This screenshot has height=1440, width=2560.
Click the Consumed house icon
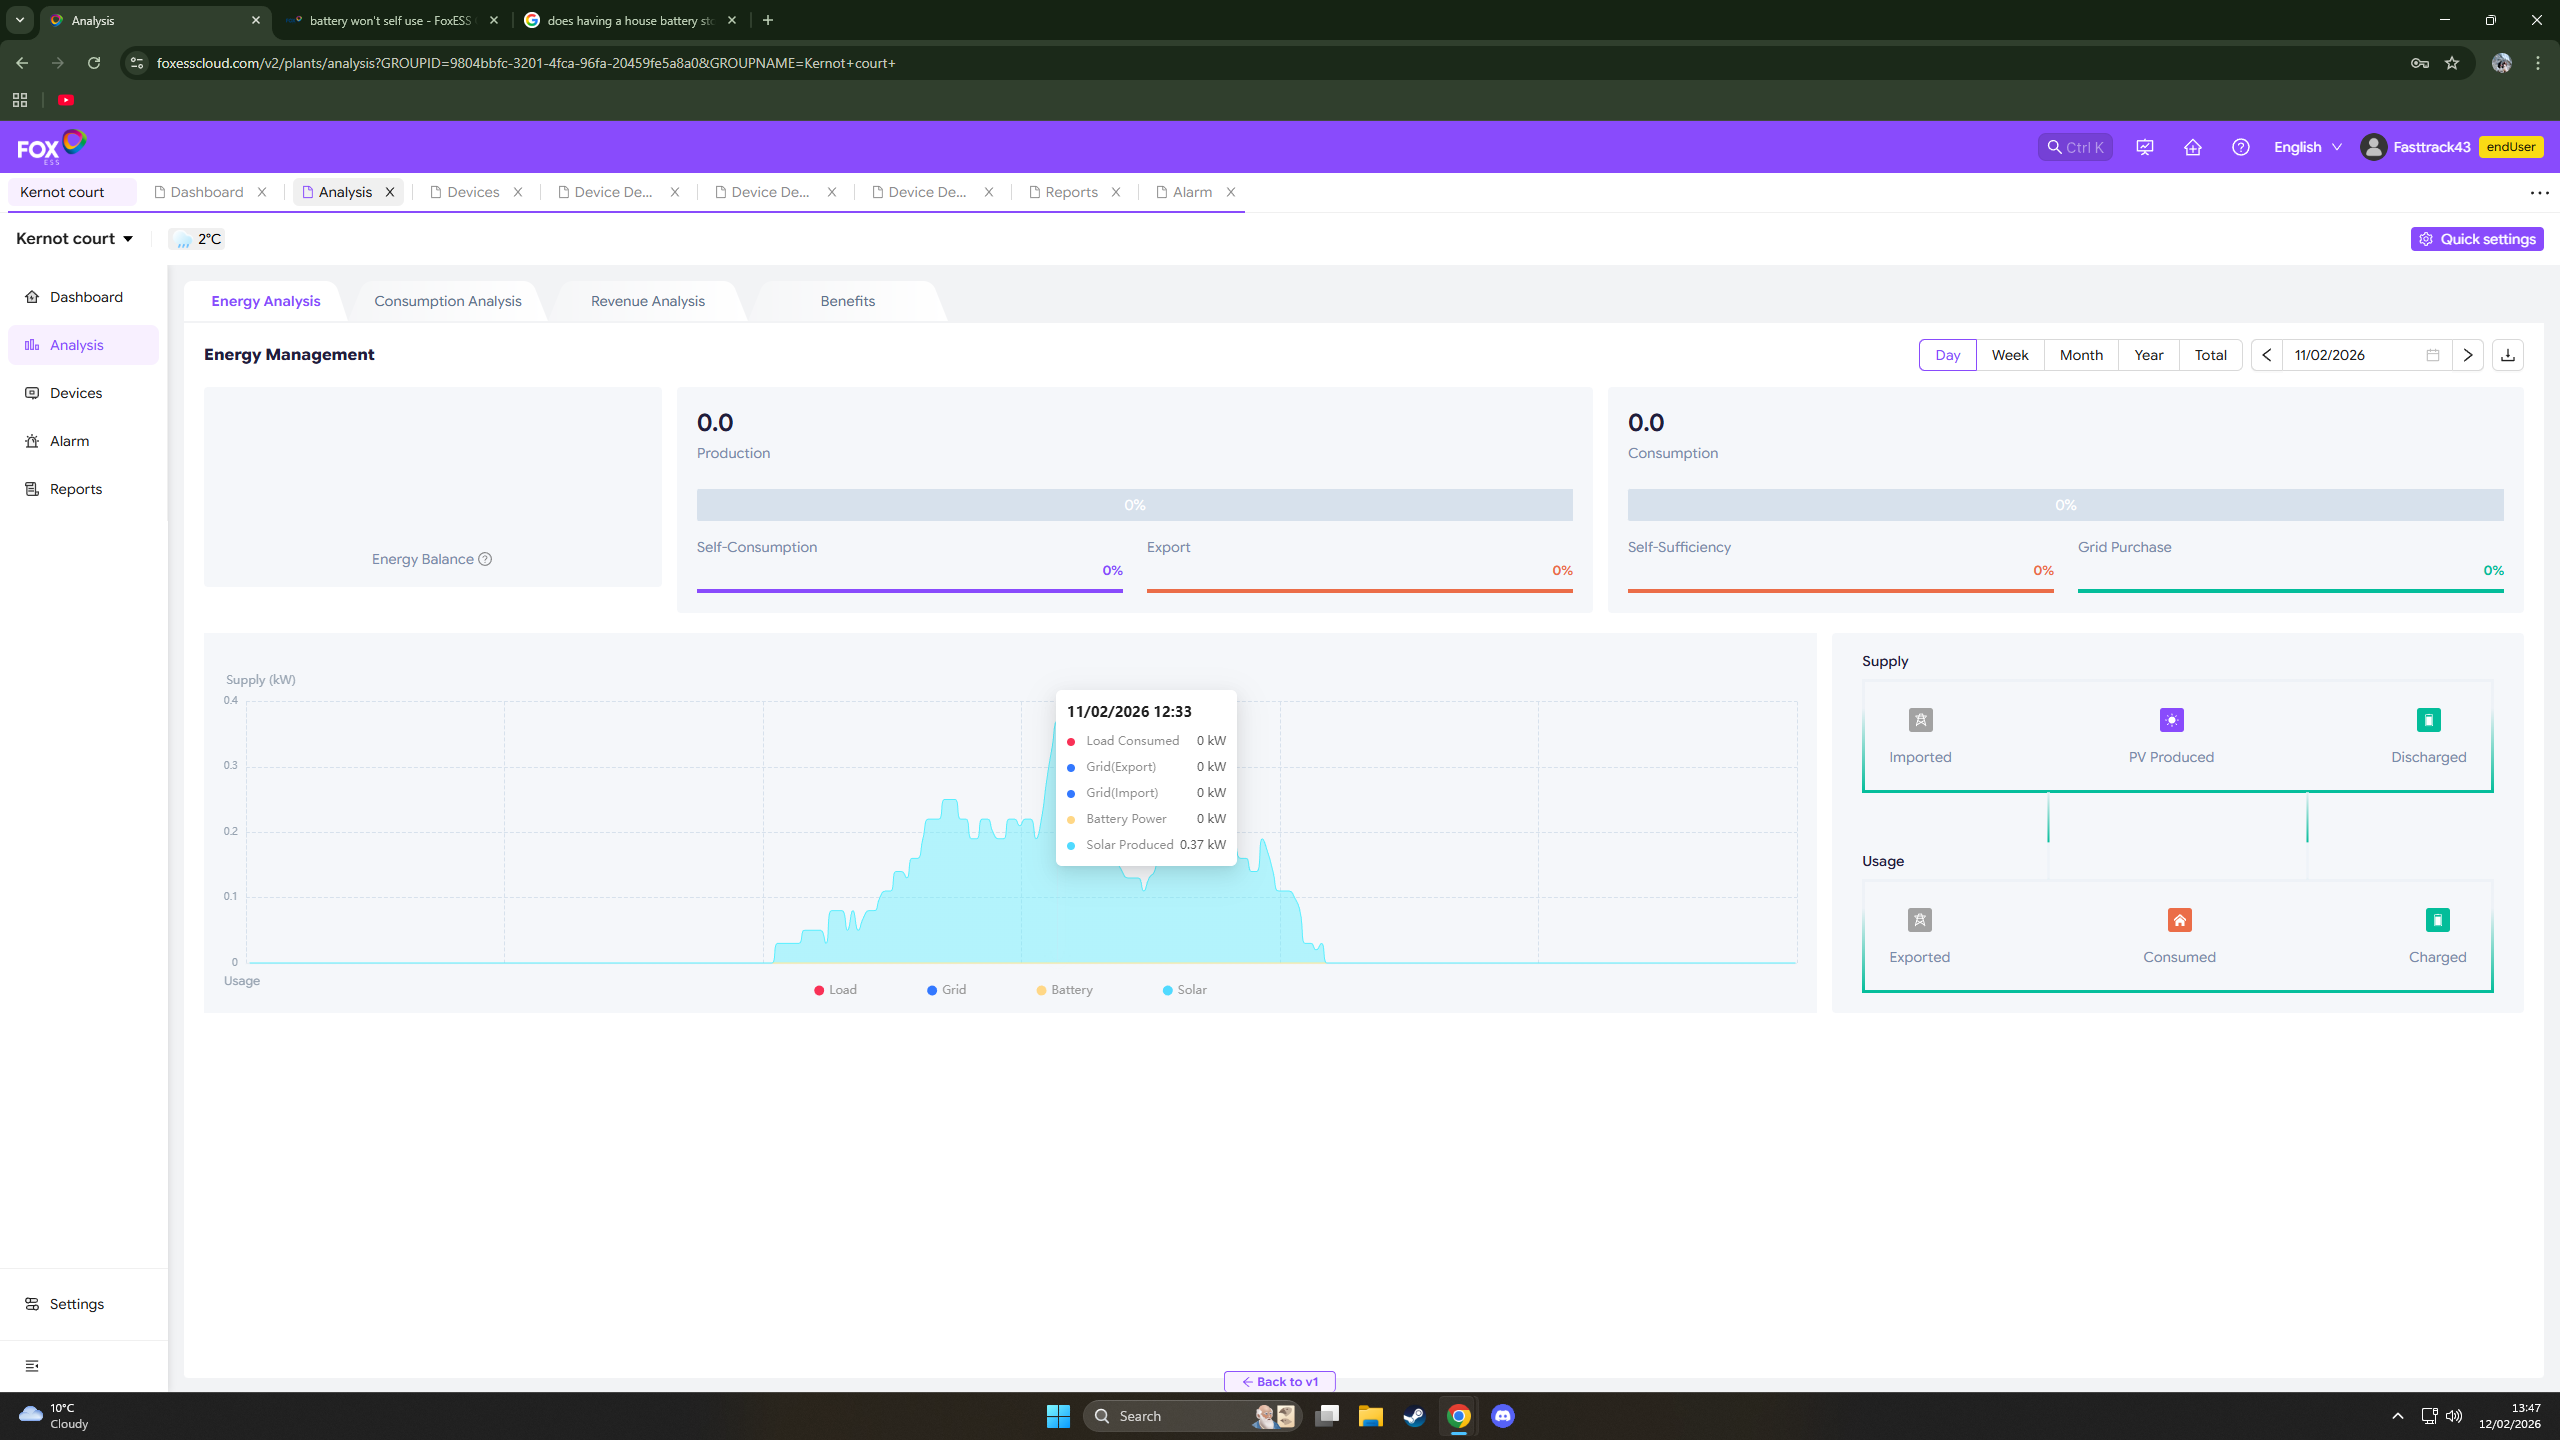[2179, 920]
